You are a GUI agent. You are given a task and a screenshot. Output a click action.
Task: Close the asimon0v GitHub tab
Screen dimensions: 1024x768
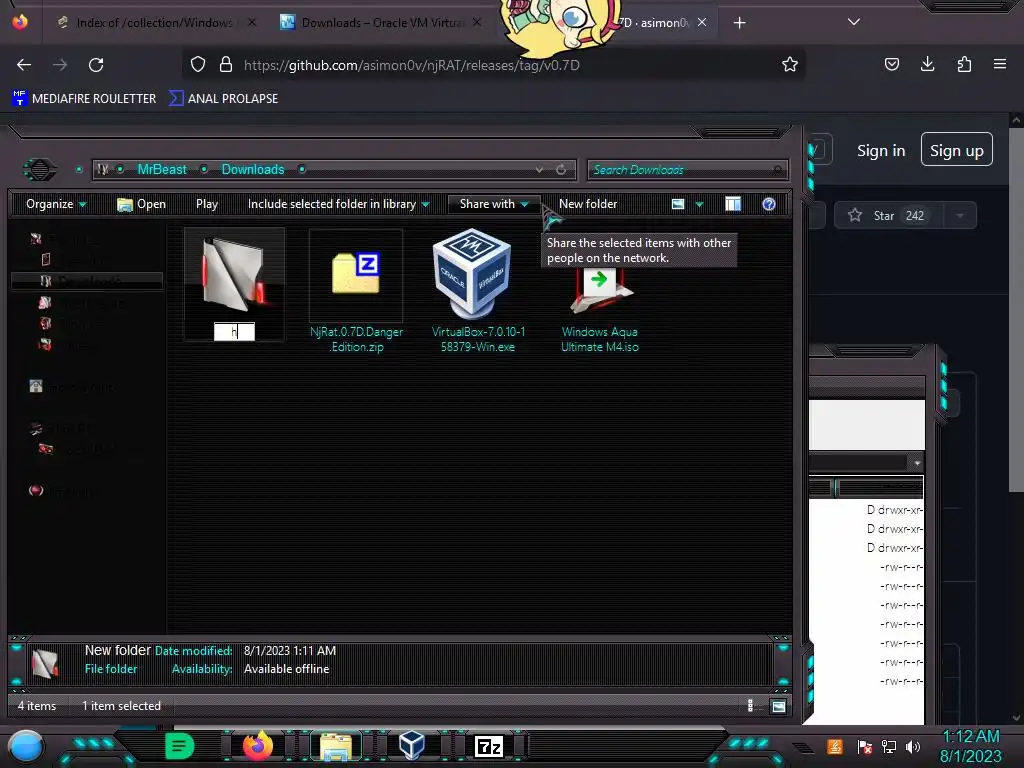701,22
